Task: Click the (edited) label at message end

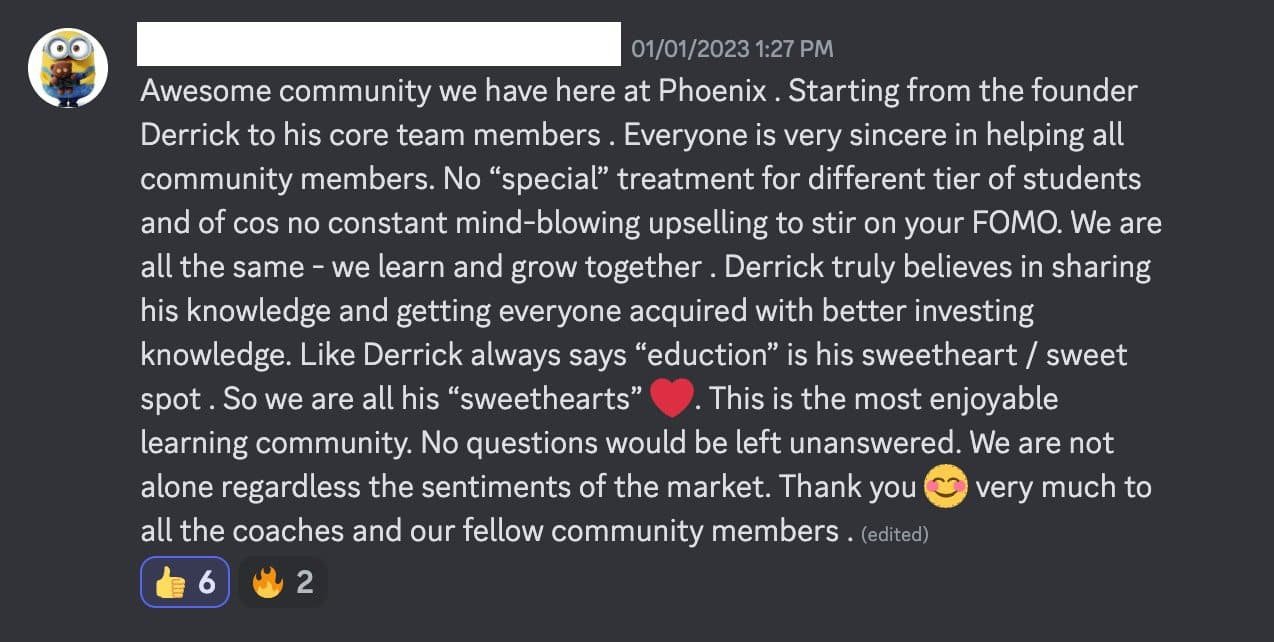Action: pos(894,534)
